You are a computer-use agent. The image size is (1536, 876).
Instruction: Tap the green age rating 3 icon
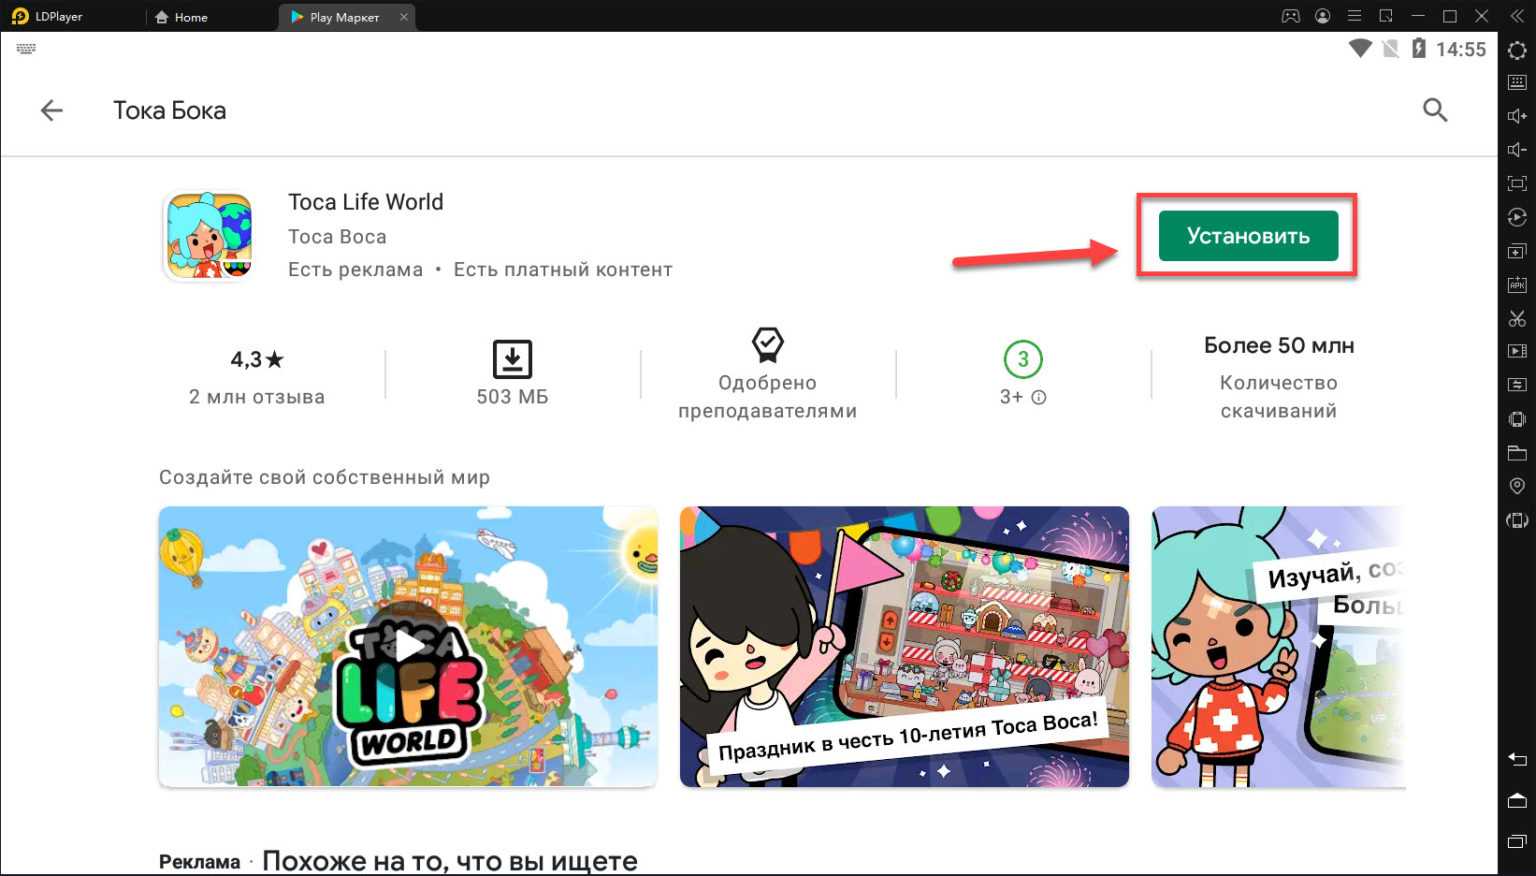click(1022, 359)
